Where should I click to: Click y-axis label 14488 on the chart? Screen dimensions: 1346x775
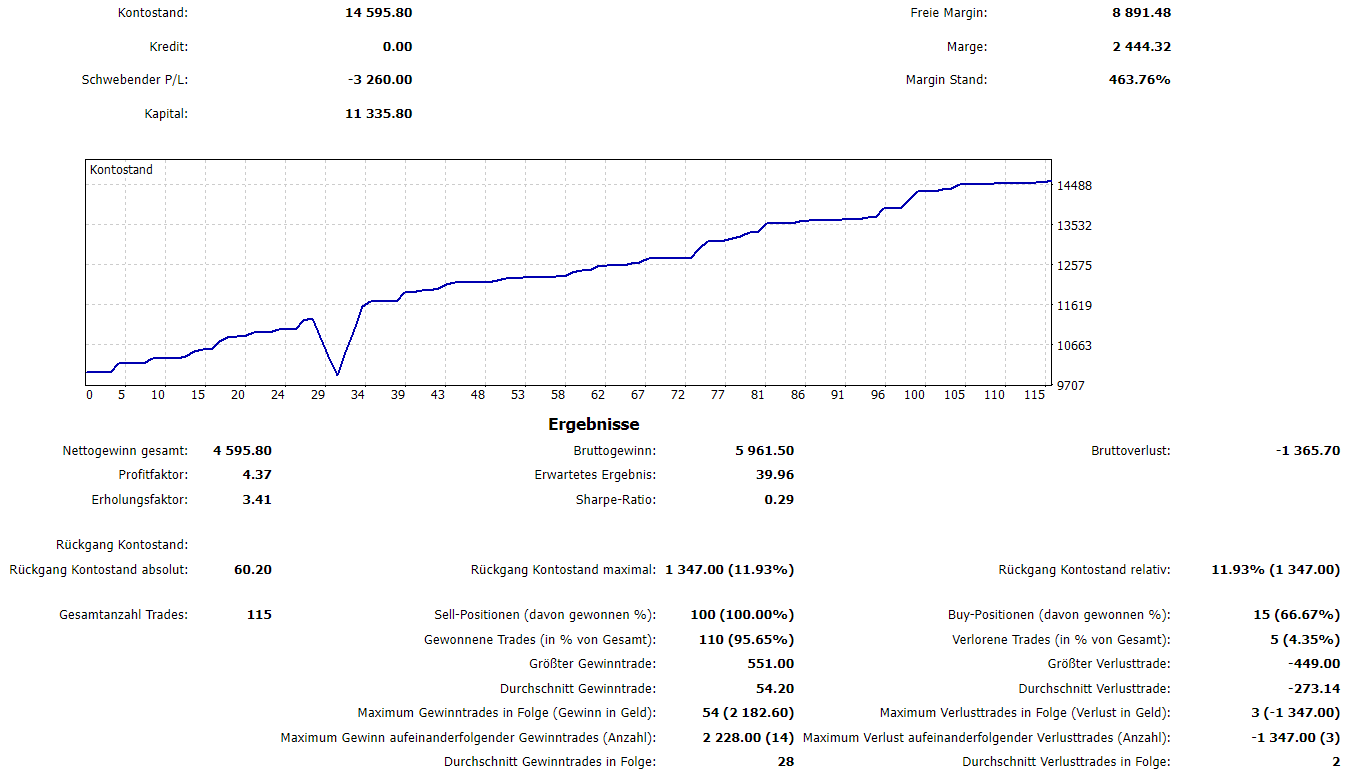pyautogui.click(x=1074, y=186)
